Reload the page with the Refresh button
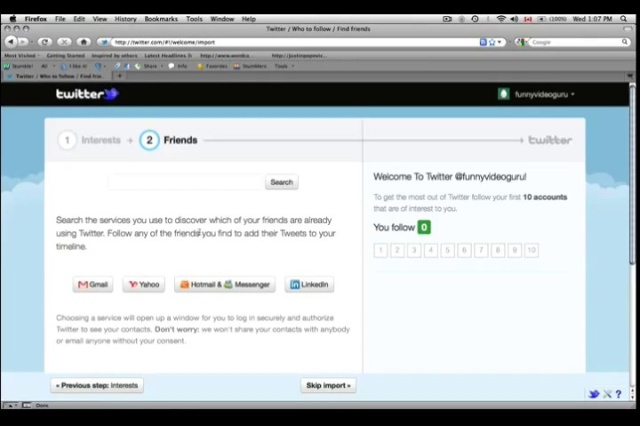Image resolution: width=640 pixels, height=426 pixels. 45,42
